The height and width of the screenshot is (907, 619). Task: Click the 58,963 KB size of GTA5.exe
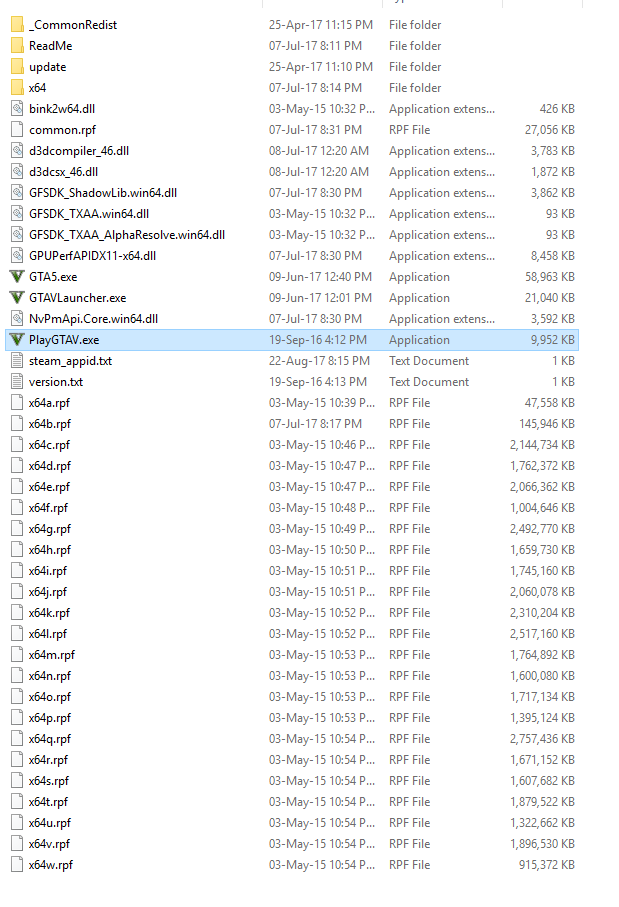click(550, 277)
